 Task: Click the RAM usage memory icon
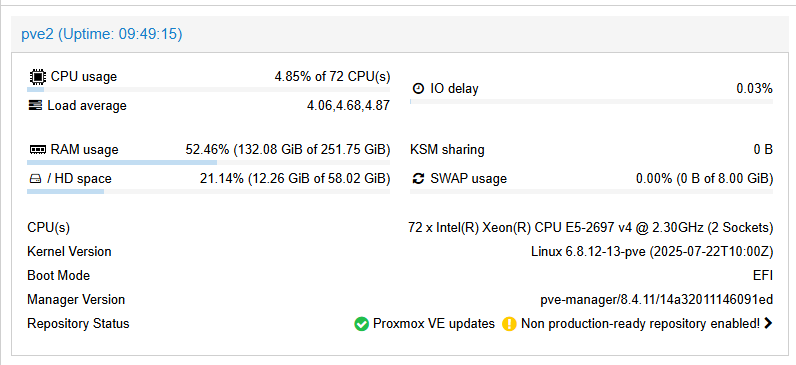(38, 150)
